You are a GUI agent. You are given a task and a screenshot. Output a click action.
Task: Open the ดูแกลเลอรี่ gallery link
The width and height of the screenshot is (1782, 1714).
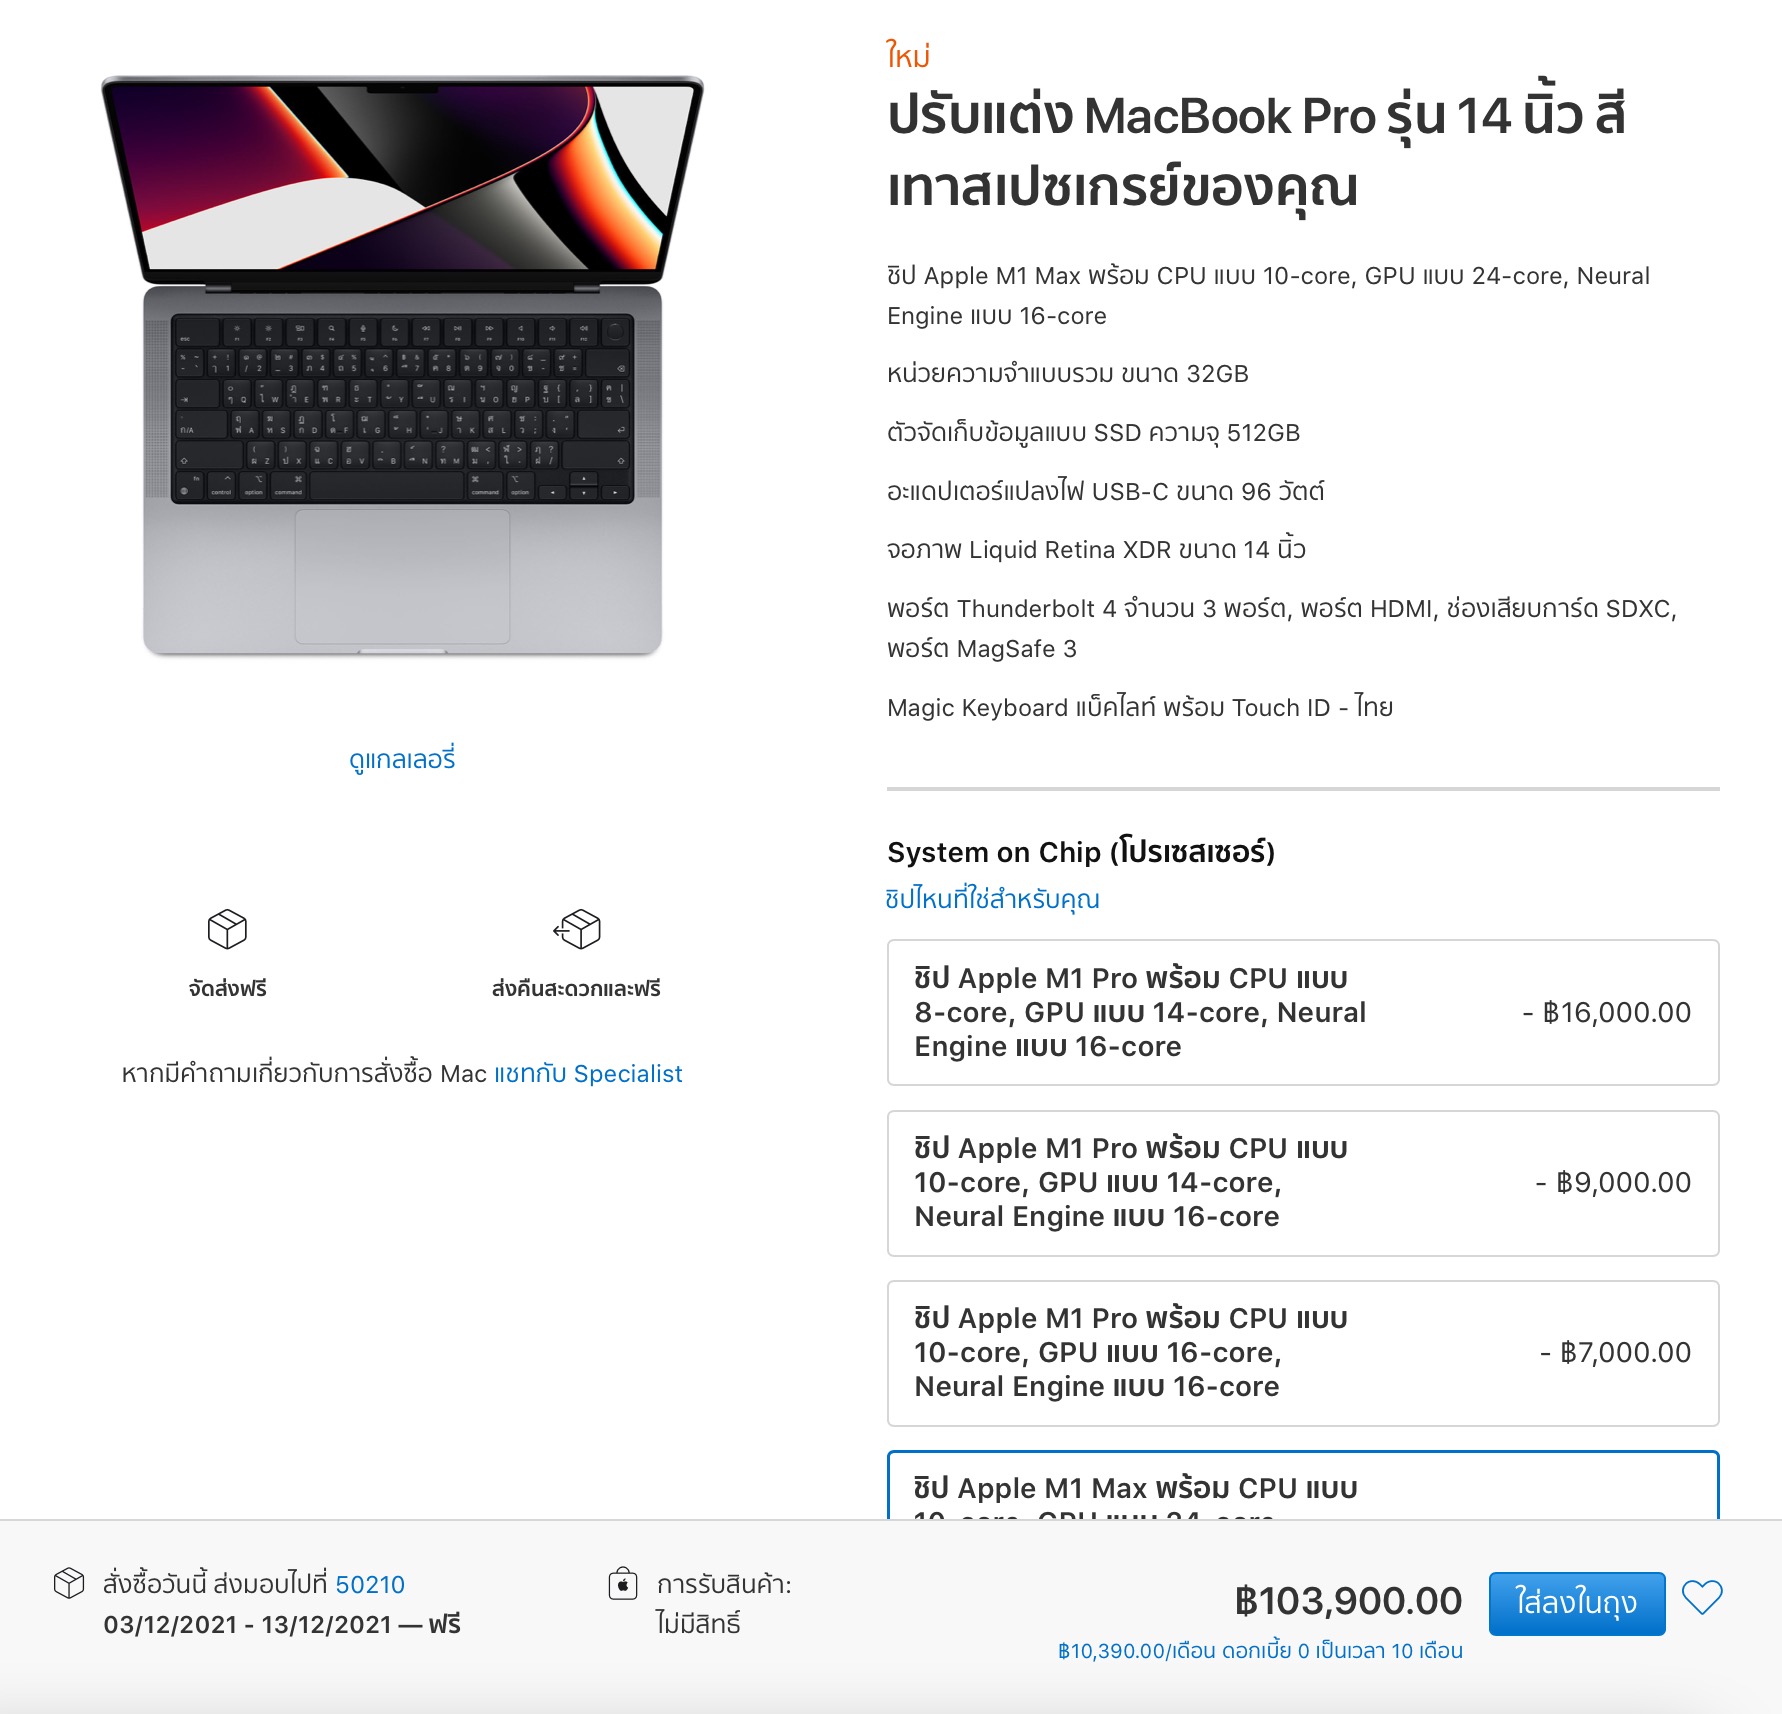(402, 760)
